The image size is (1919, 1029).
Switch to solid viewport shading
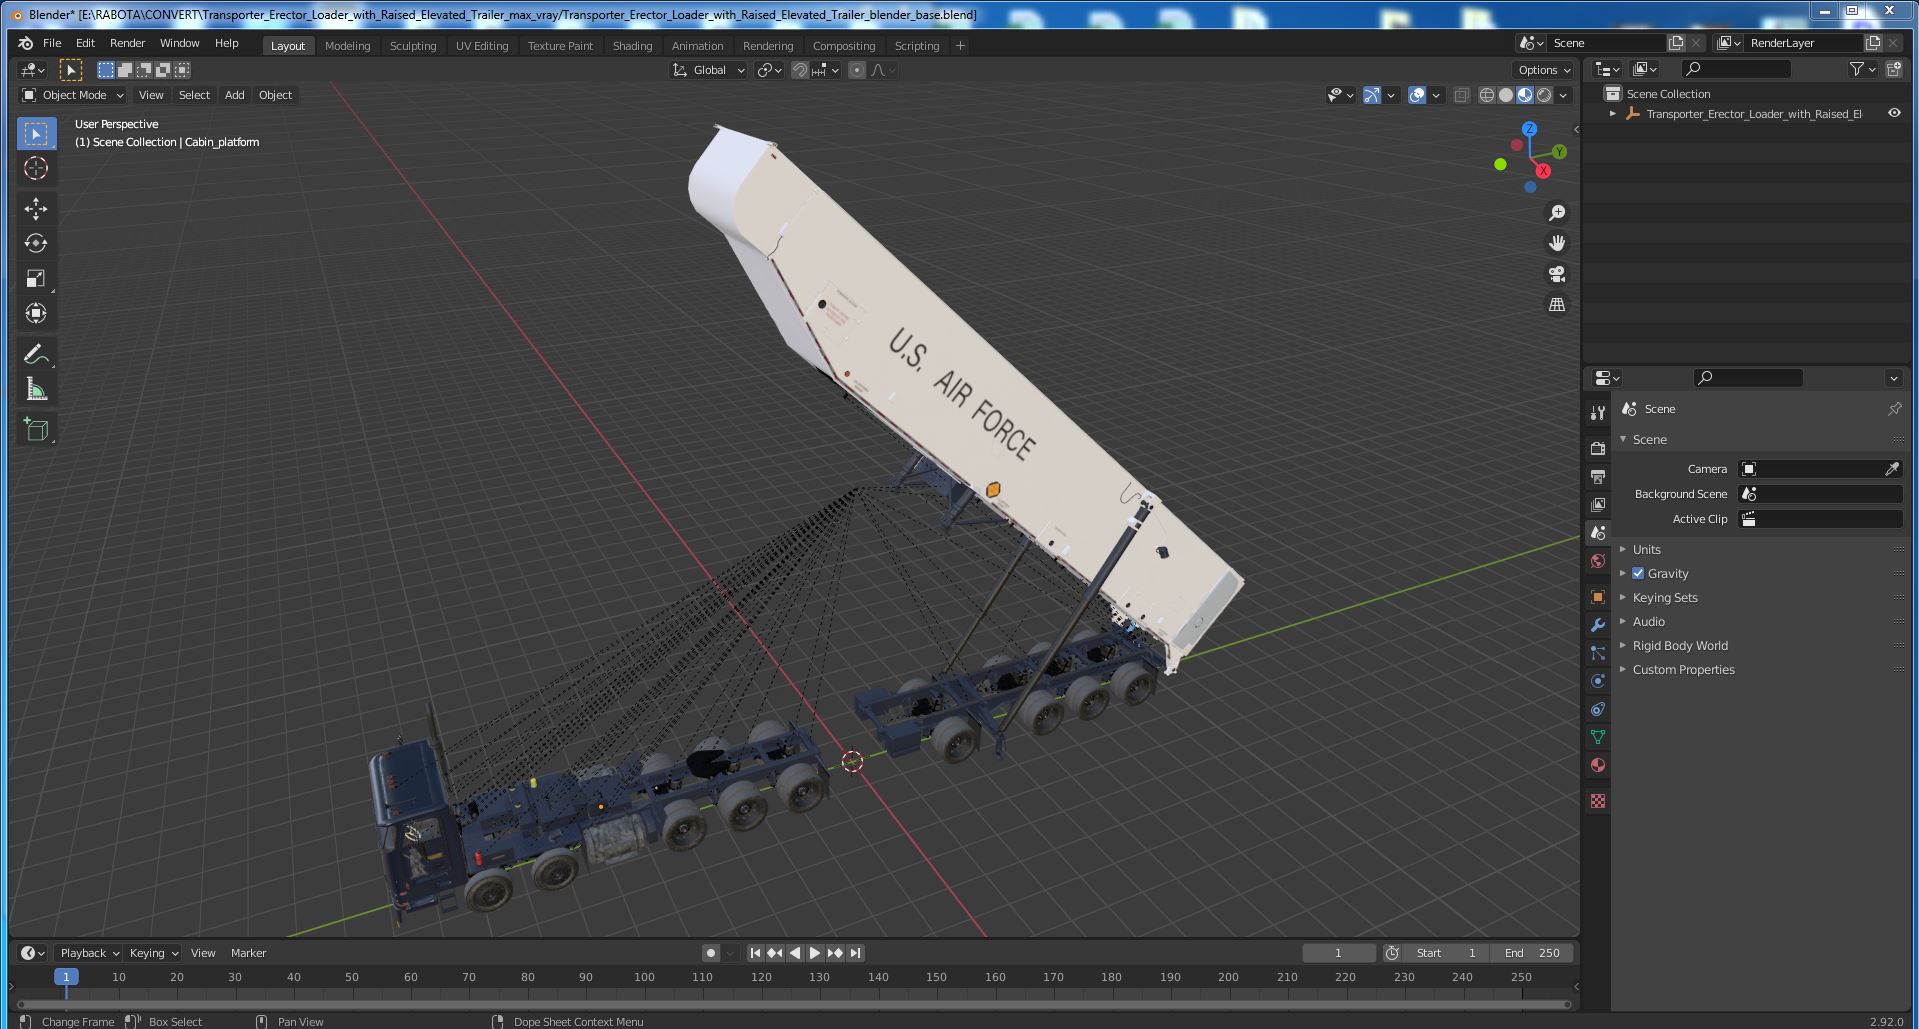[x=1506, y=95]
